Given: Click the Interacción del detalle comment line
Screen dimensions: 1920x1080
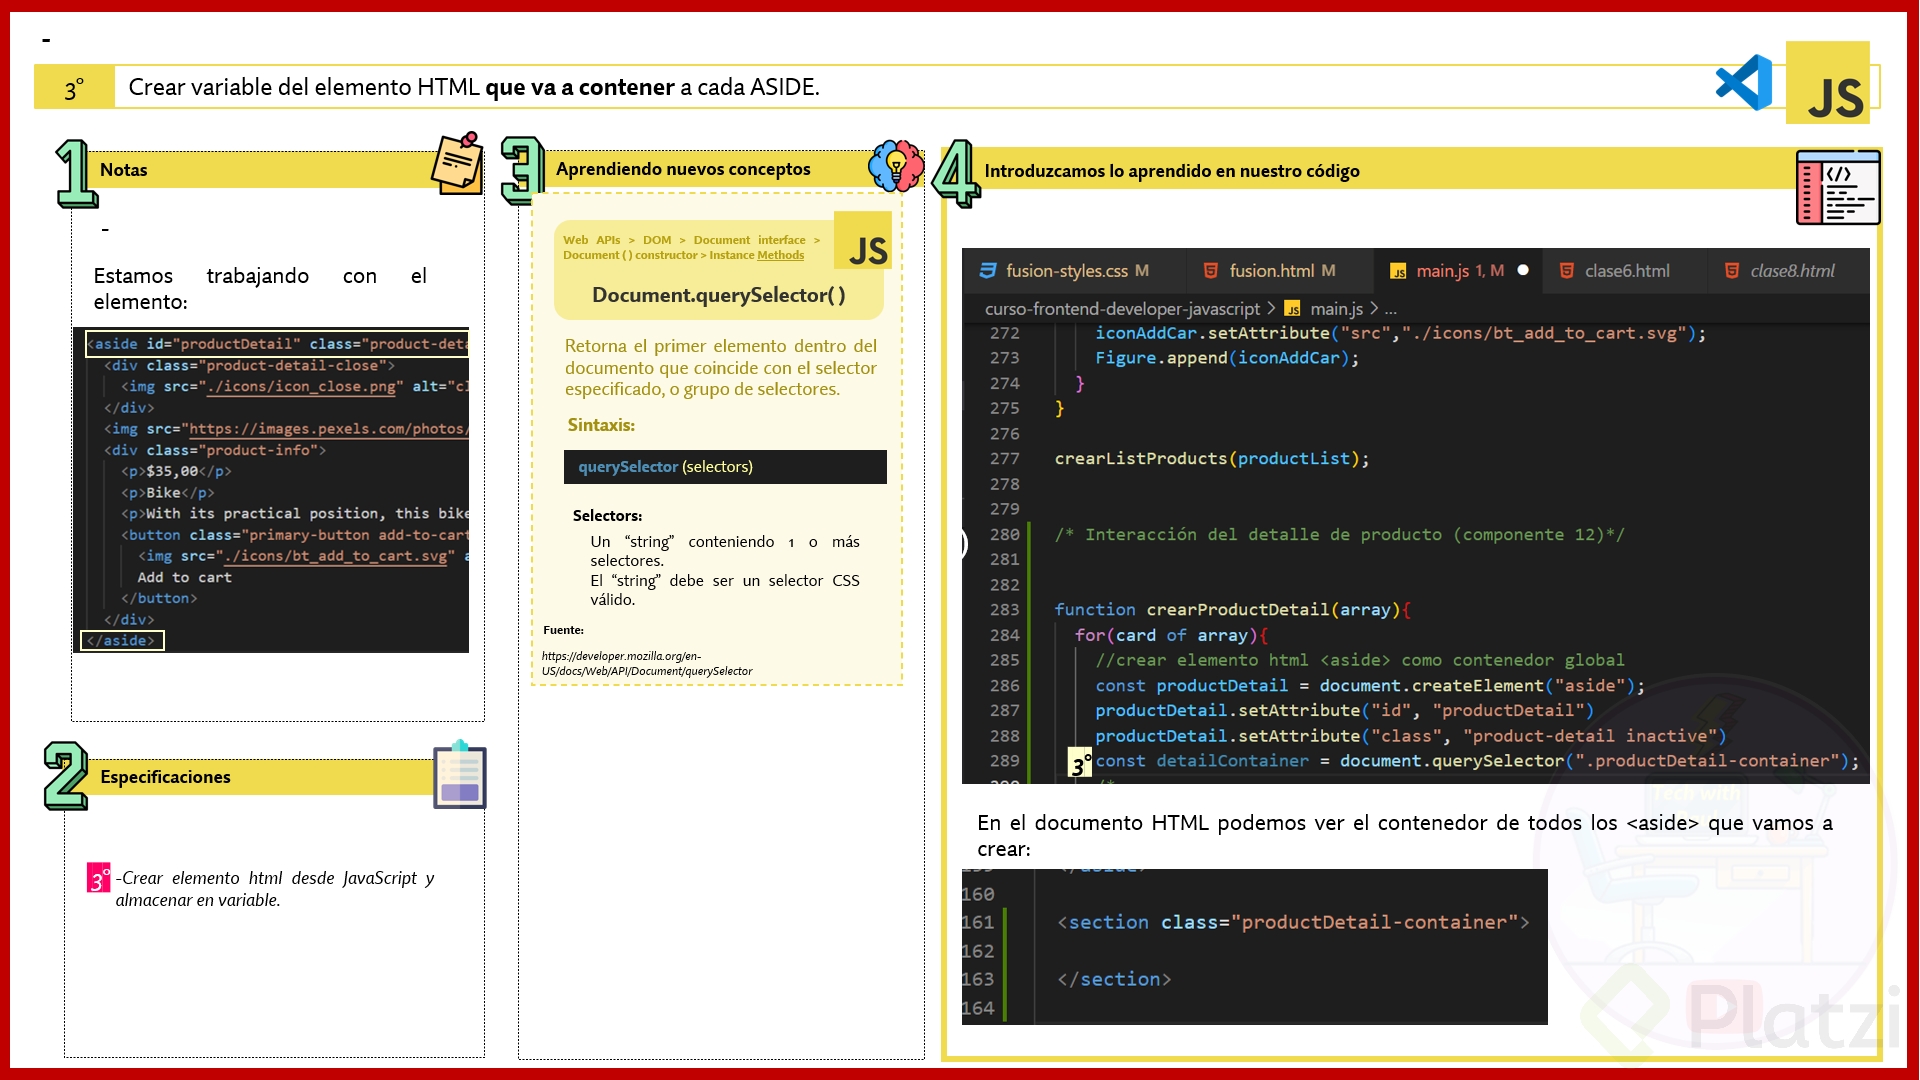Looking at the screenshot, I should click(1340, 535).
